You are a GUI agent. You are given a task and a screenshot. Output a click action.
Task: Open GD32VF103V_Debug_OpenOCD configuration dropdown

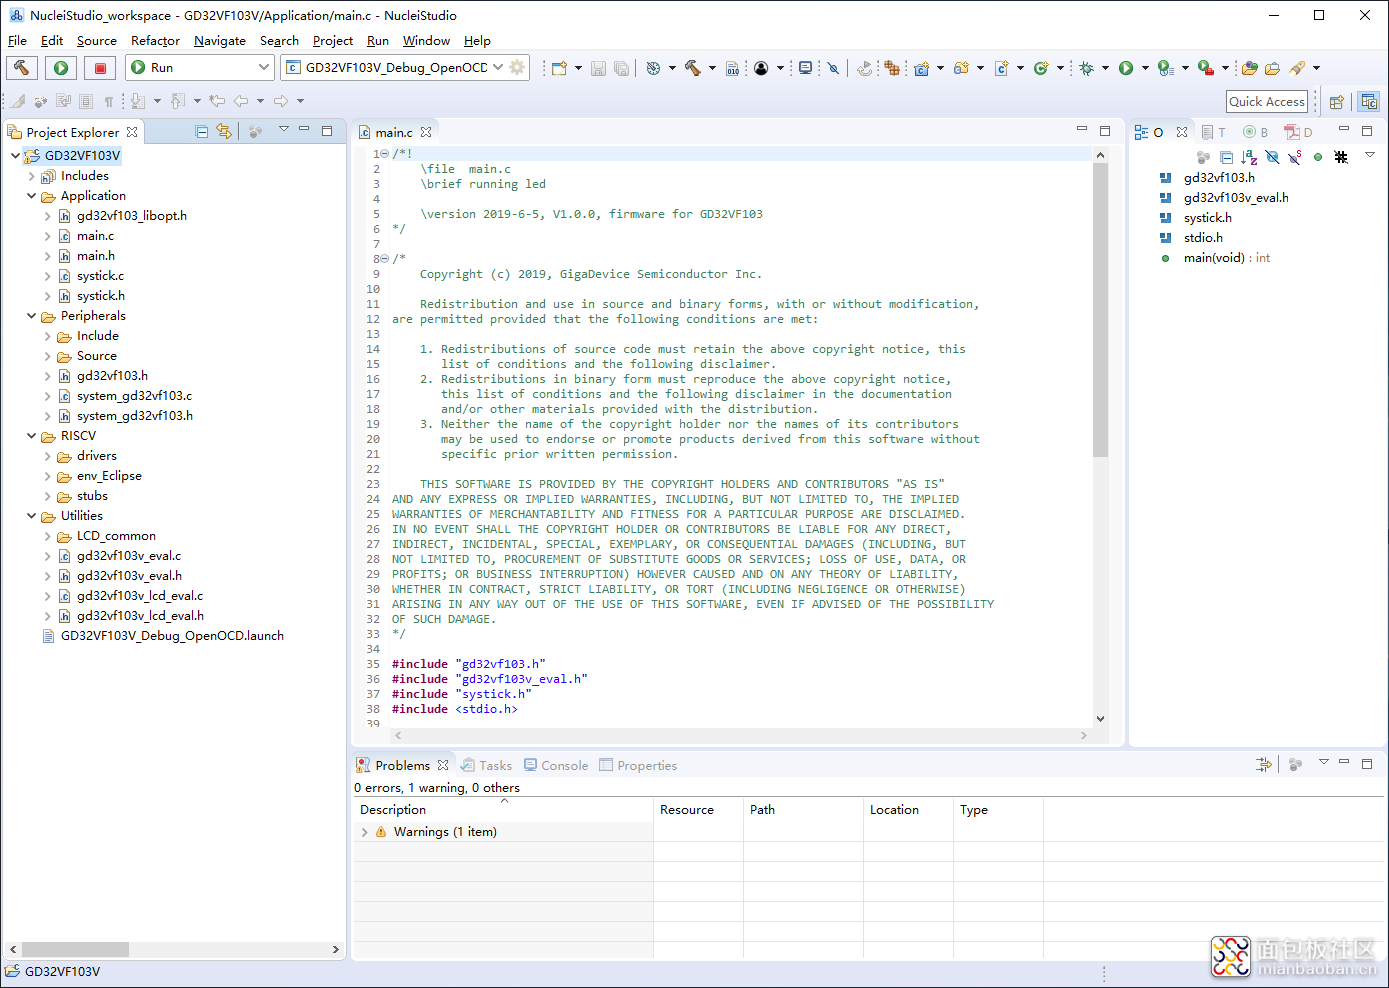pyautogui.click(x=498, y=68)
